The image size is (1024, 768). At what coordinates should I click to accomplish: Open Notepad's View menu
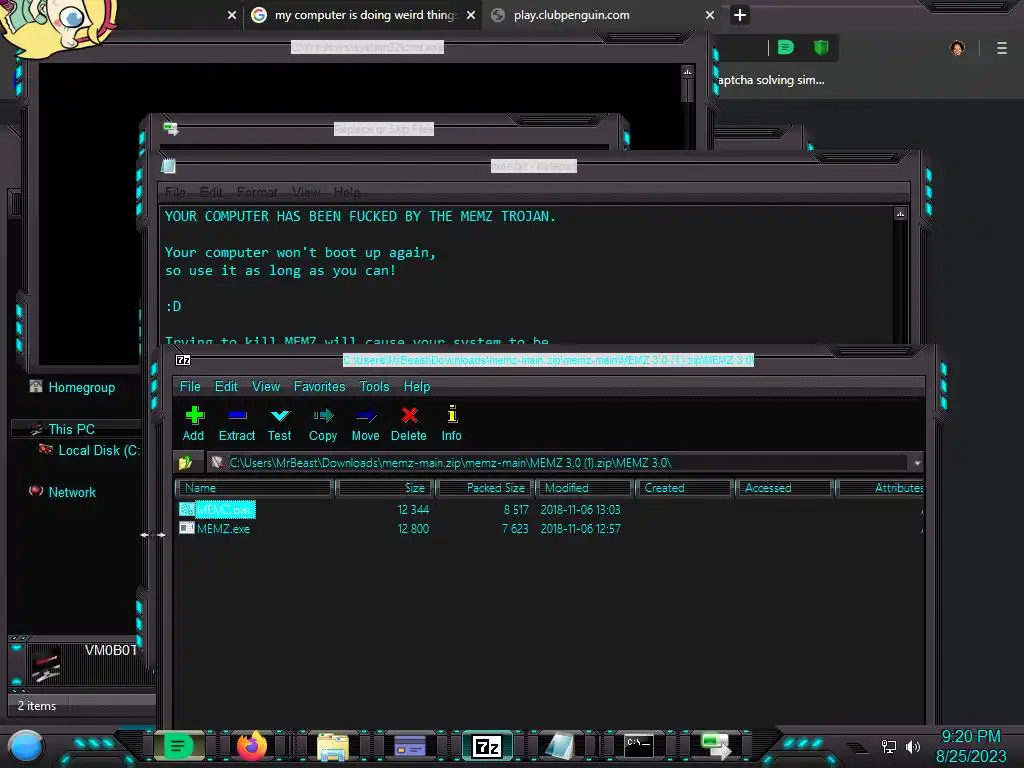click(306, 192)
